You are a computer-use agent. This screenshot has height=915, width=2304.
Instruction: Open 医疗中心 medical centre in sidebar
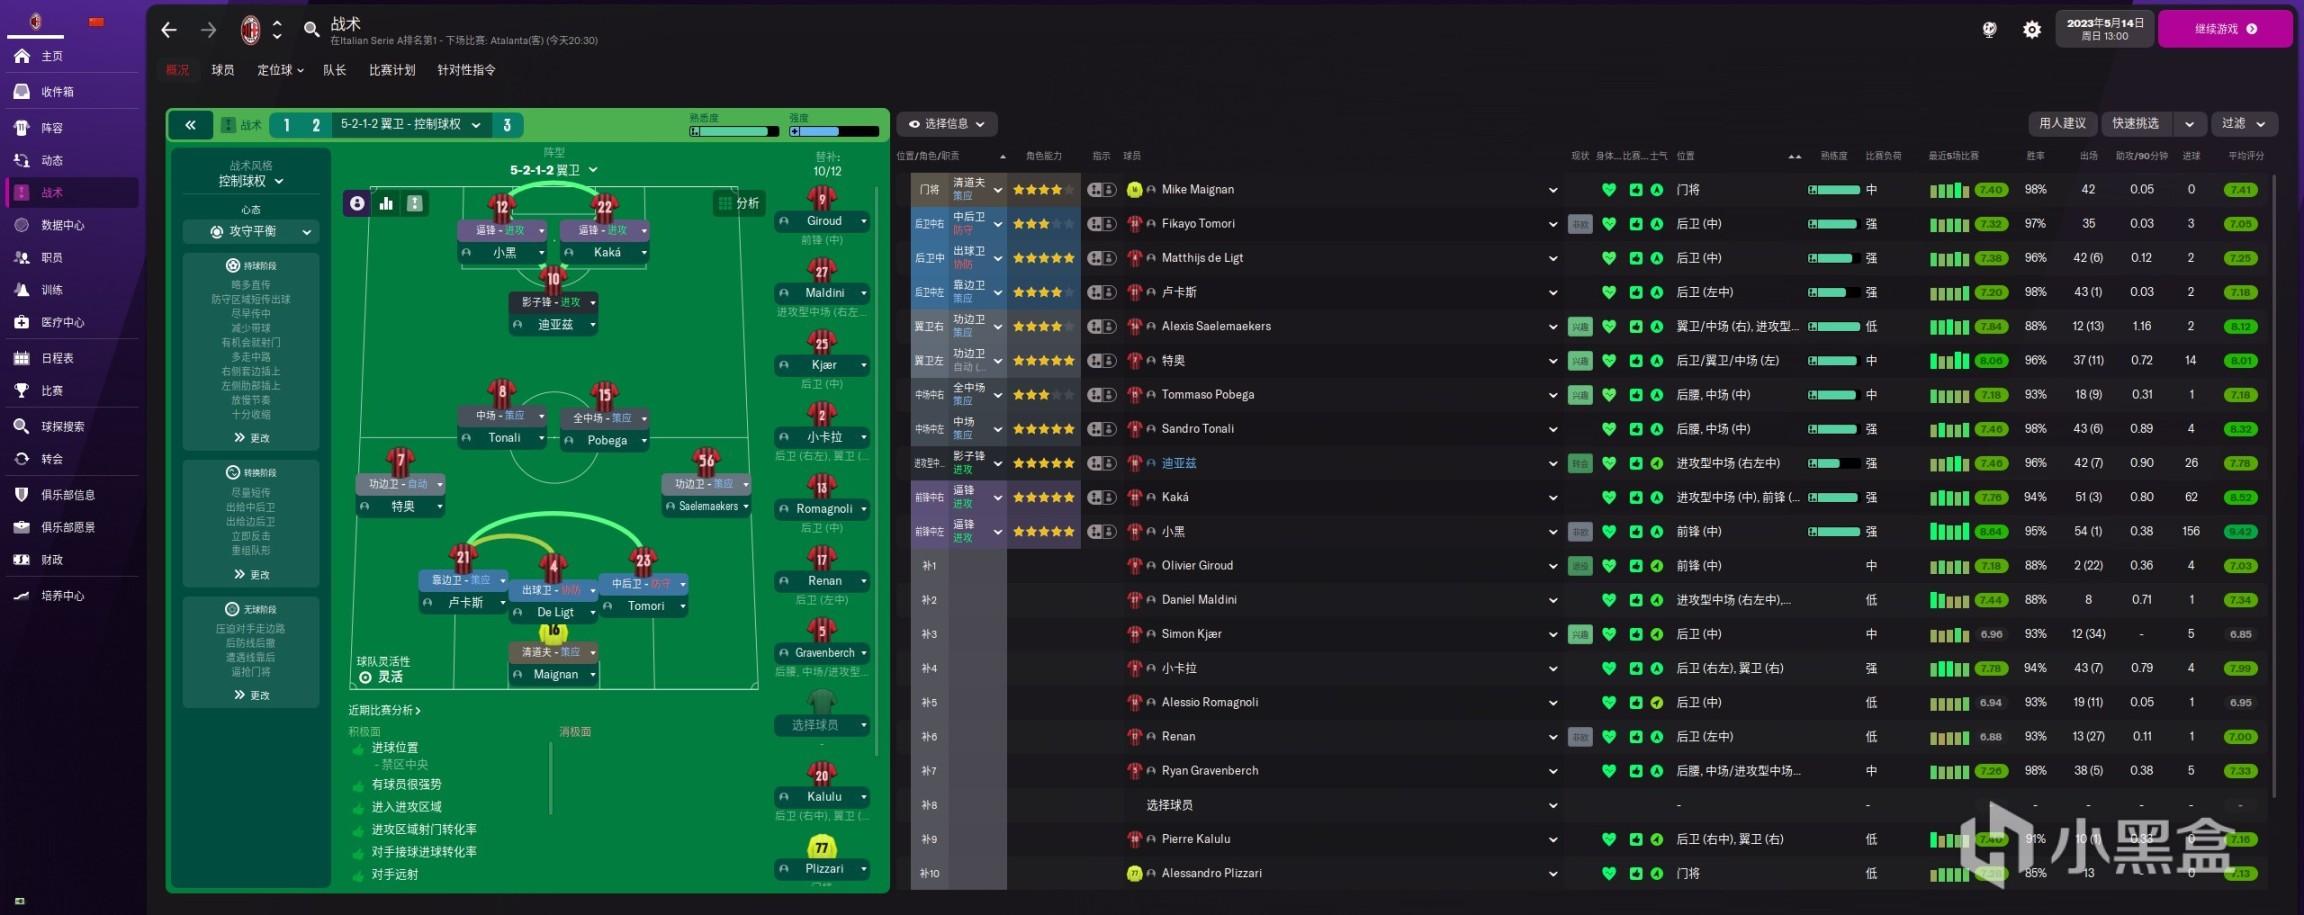pos(62,323)
